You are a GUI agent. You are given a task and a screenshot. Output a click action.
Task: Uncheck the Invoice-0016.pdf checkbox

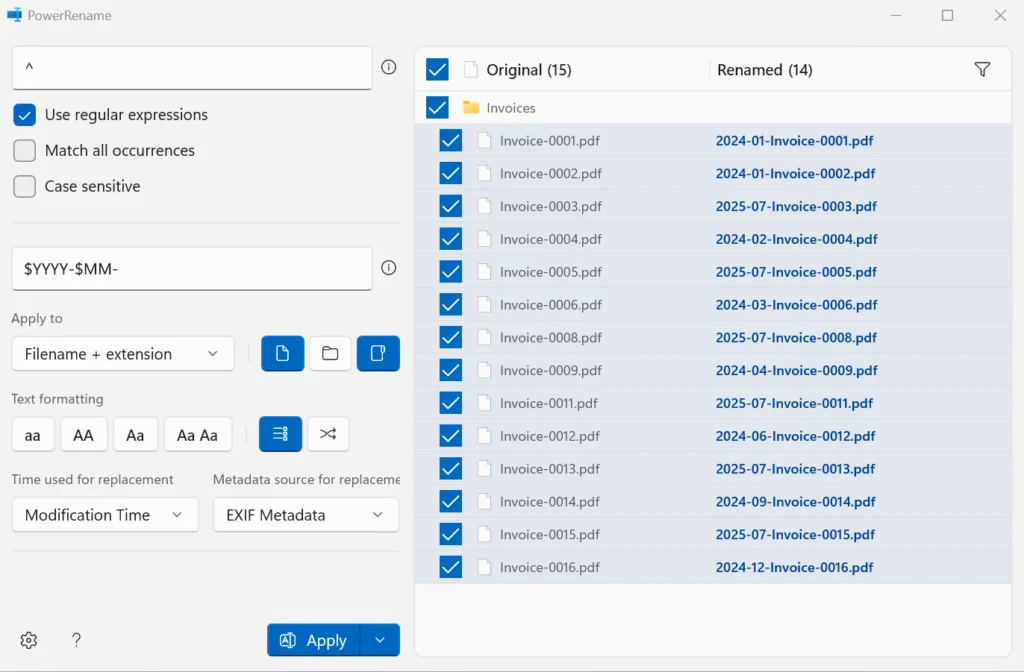click(x=451, y=567)
